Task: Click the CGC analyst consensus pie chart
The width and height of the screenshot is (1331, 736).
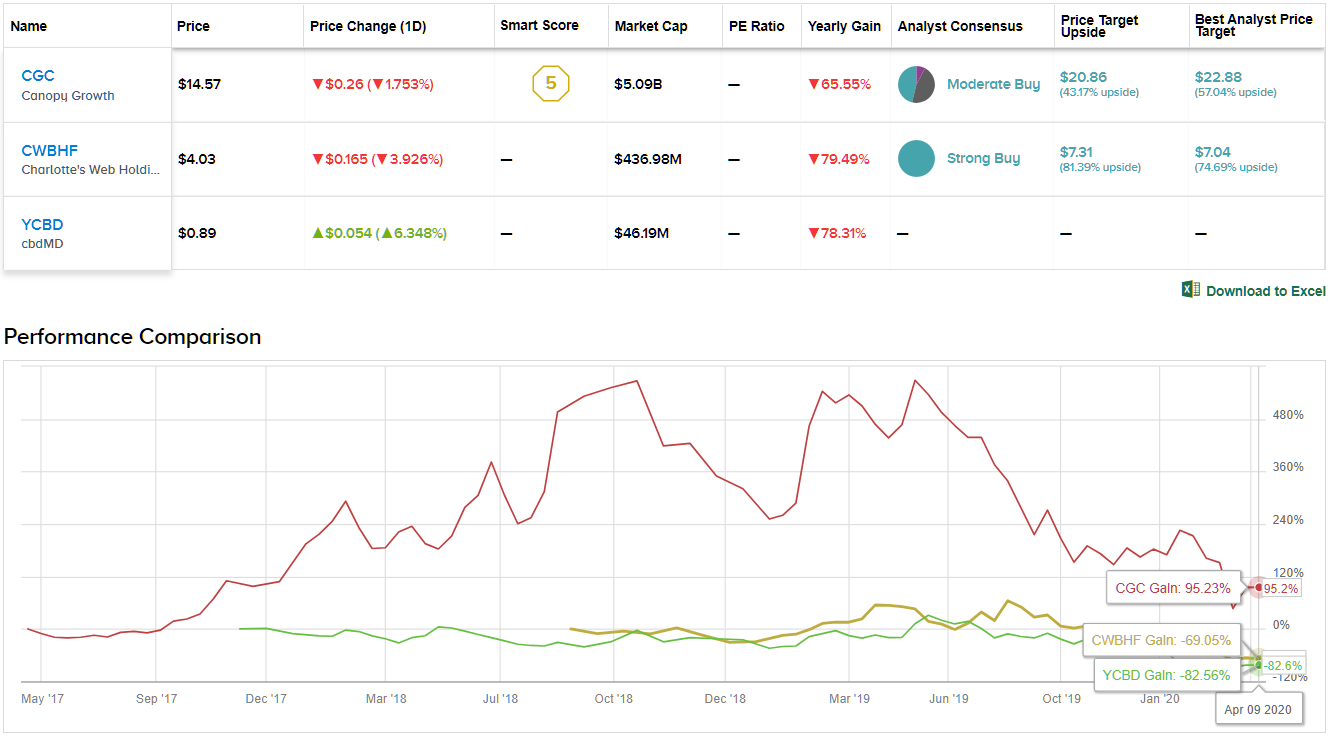Action: (916, 84)
